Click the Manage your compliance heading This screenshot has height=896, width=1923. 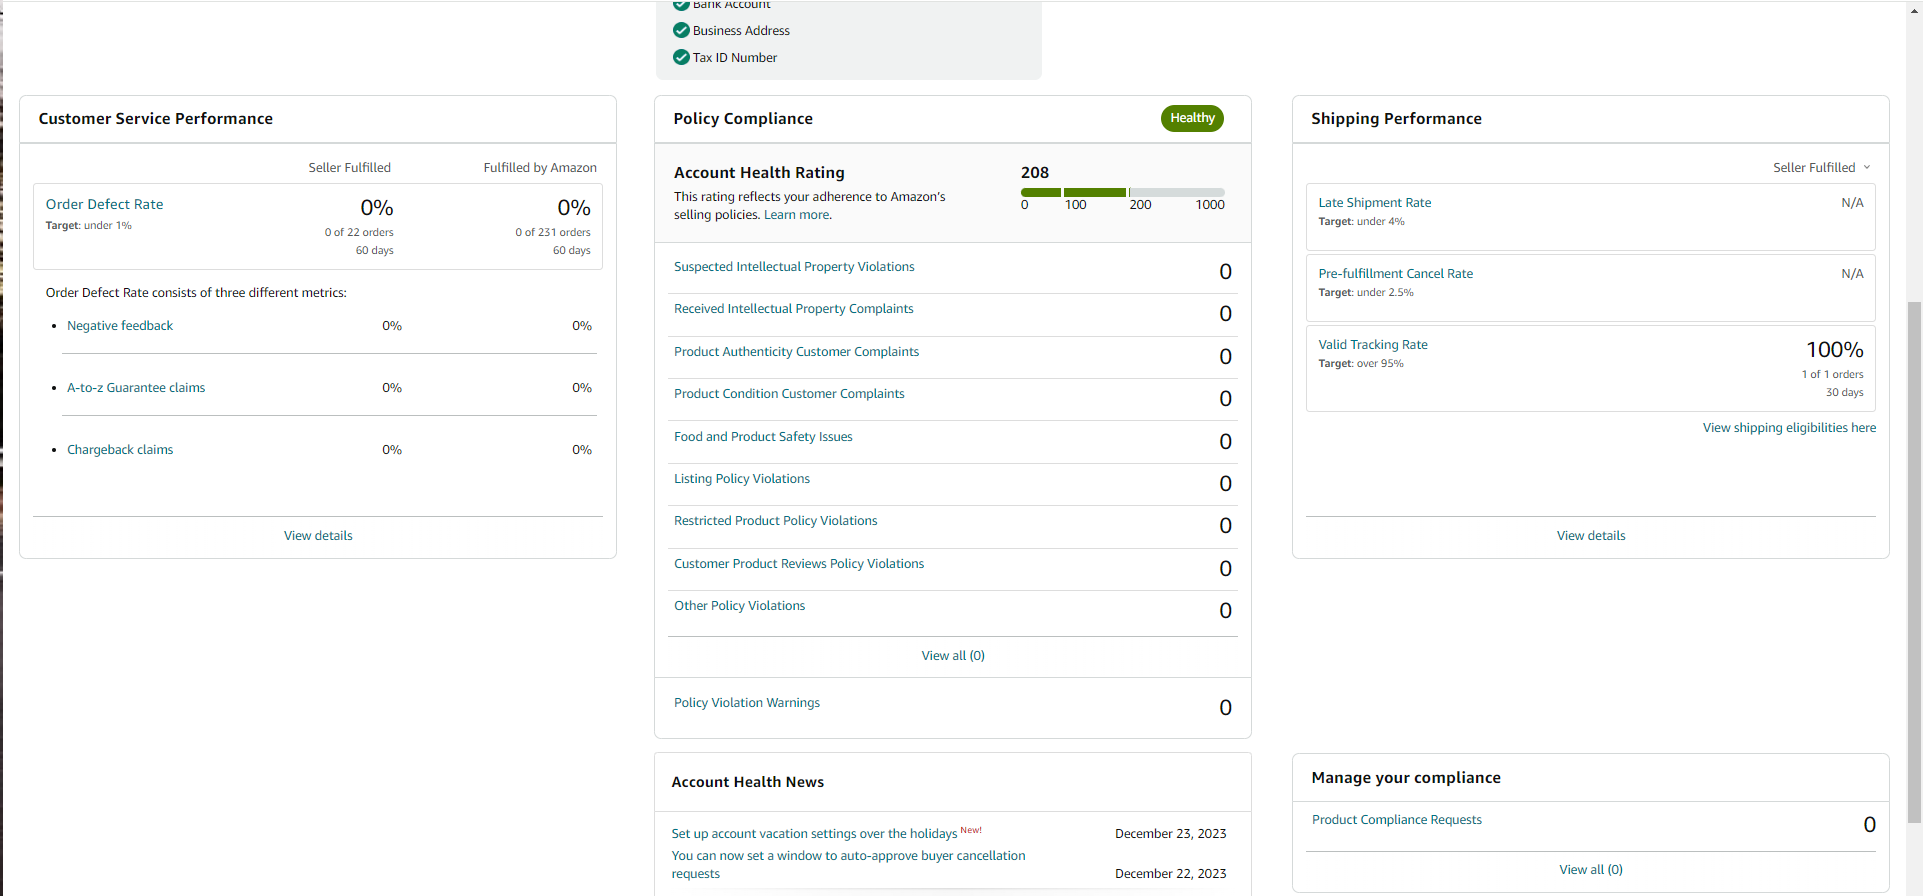click(1406, 778)
